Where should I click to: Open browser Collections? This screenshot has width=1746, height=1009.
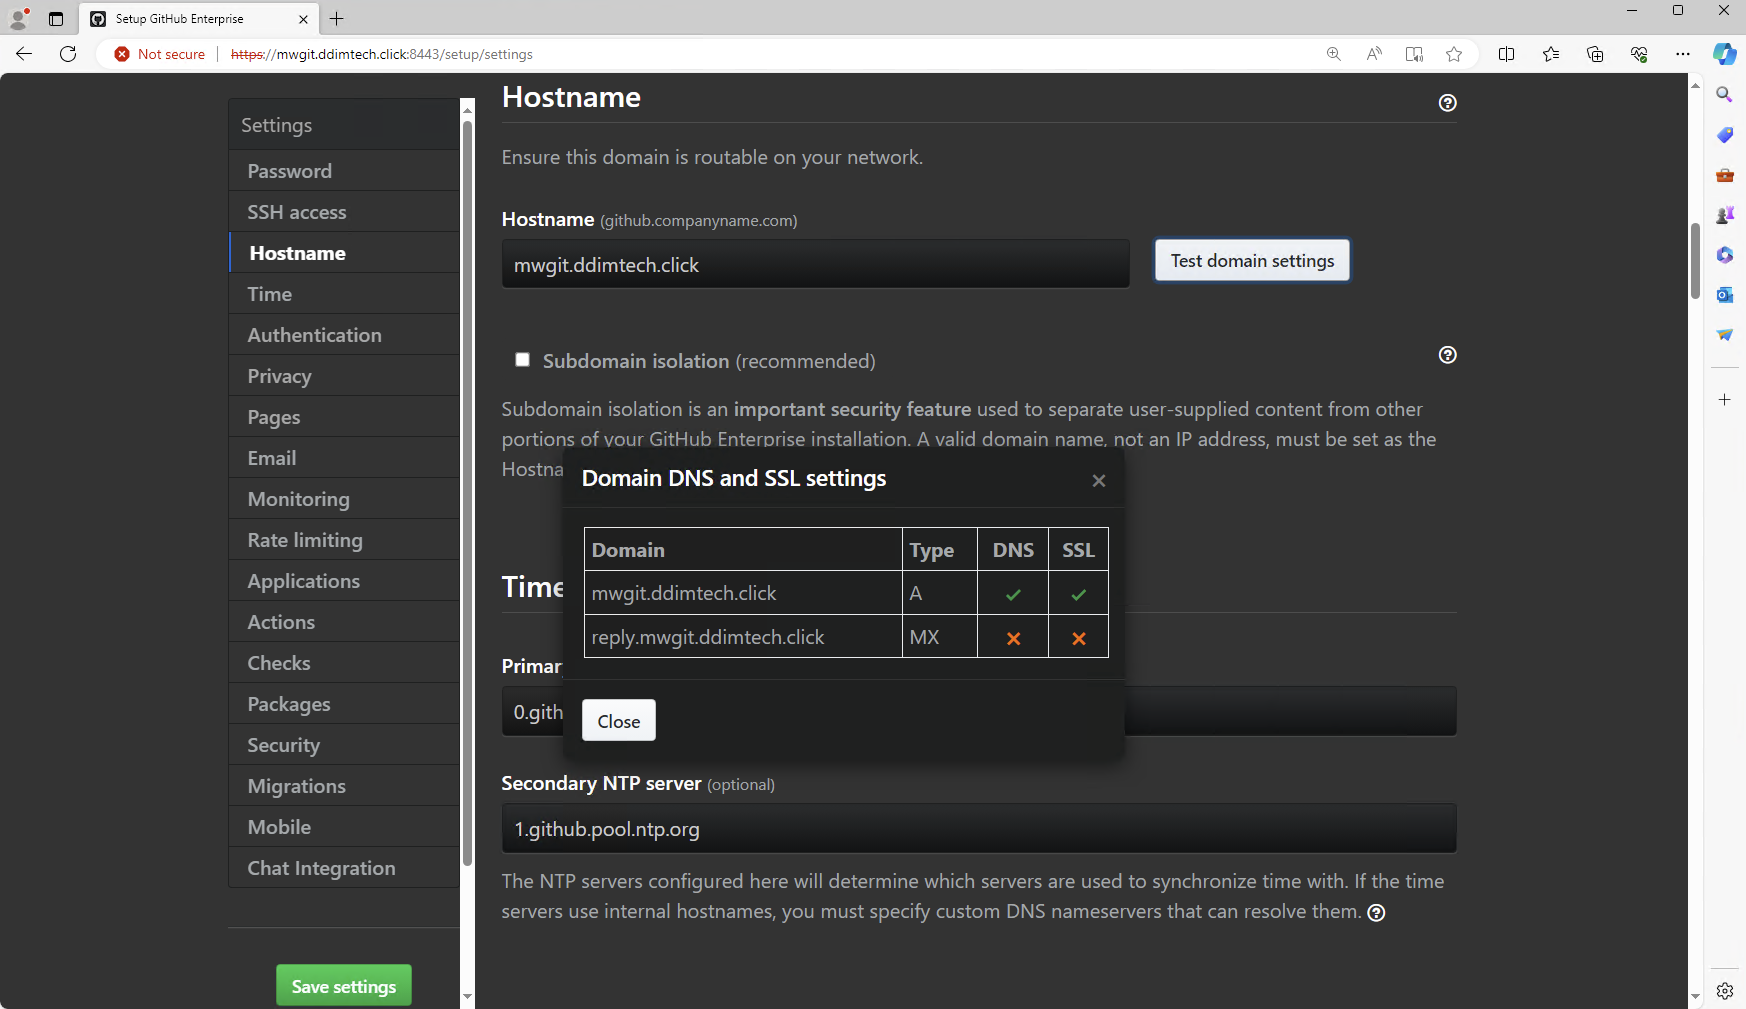(x=1594, y=54)
